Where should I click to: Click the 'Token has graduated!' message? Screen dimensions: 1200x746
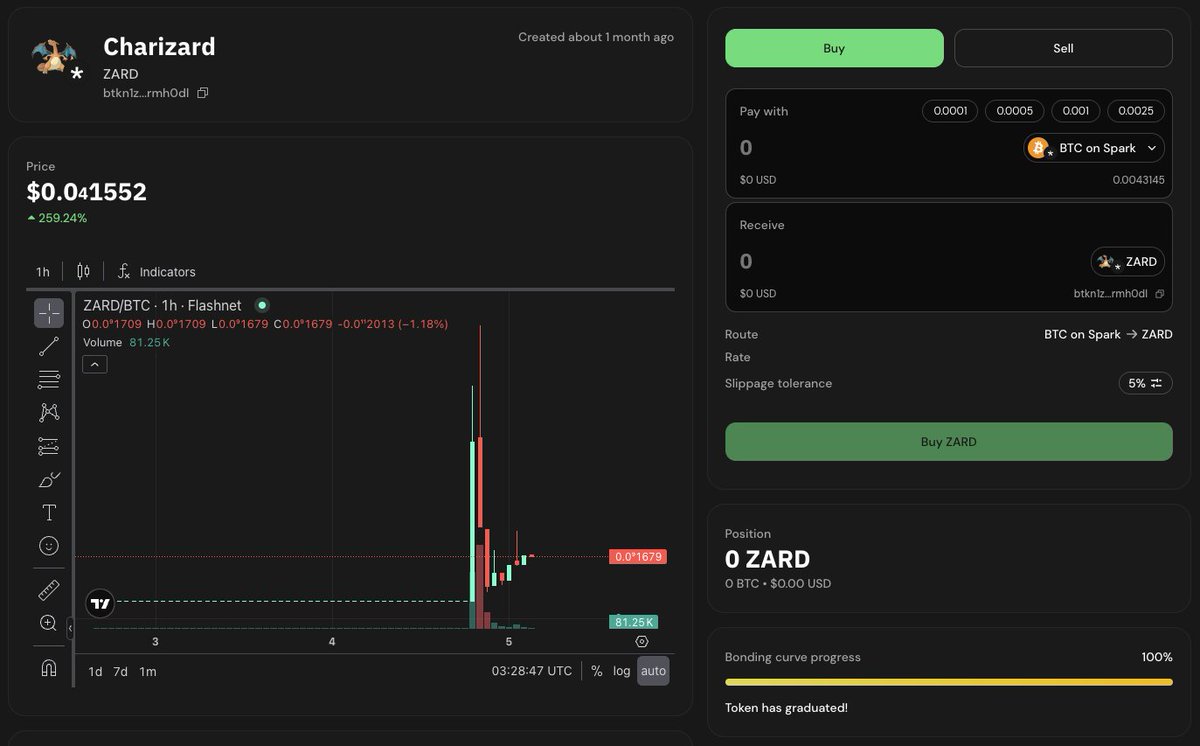click(786, 708)
